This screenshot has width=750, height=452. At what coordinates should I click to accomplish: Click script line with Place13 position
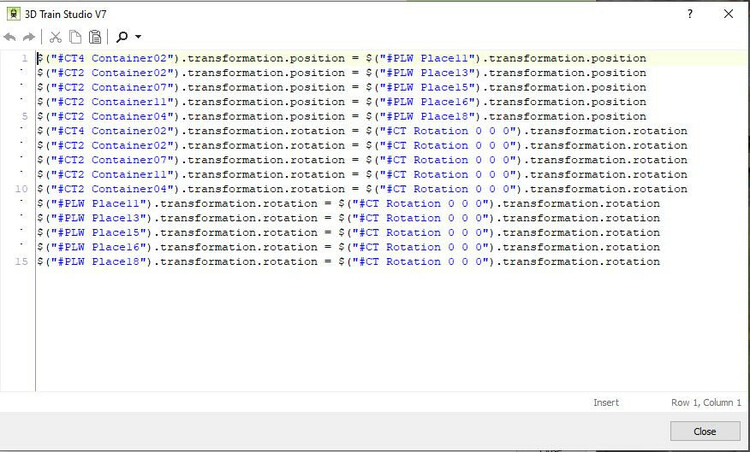[342, 73]
